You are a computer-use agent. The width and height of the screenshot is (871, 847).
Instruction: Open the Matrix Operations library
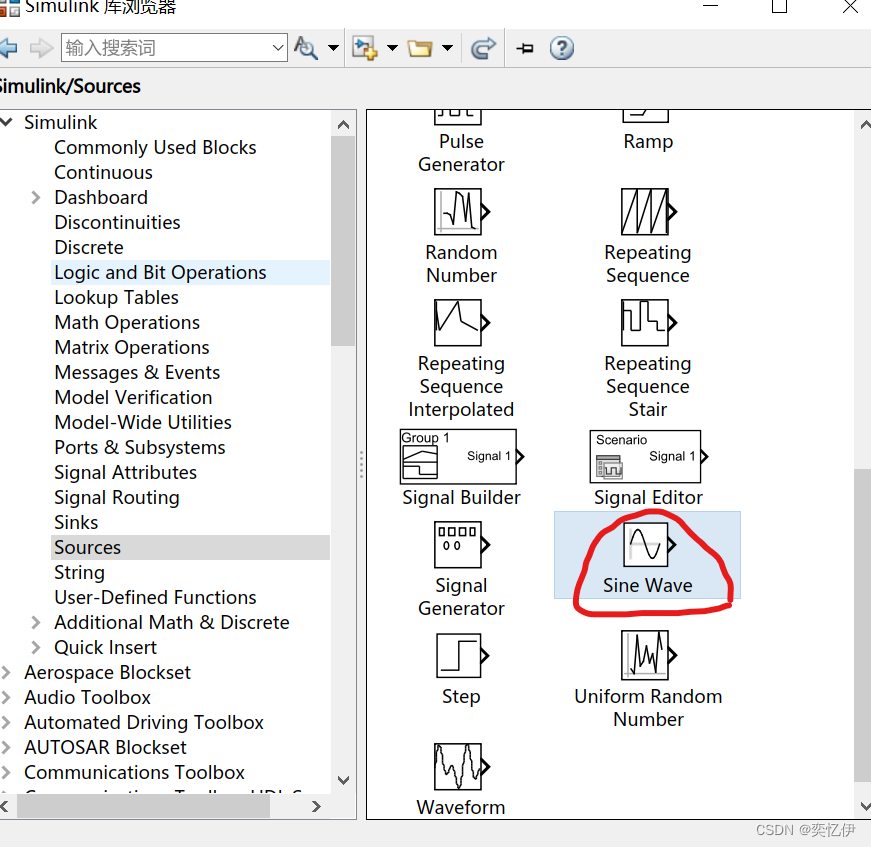(x=132, y=347)
